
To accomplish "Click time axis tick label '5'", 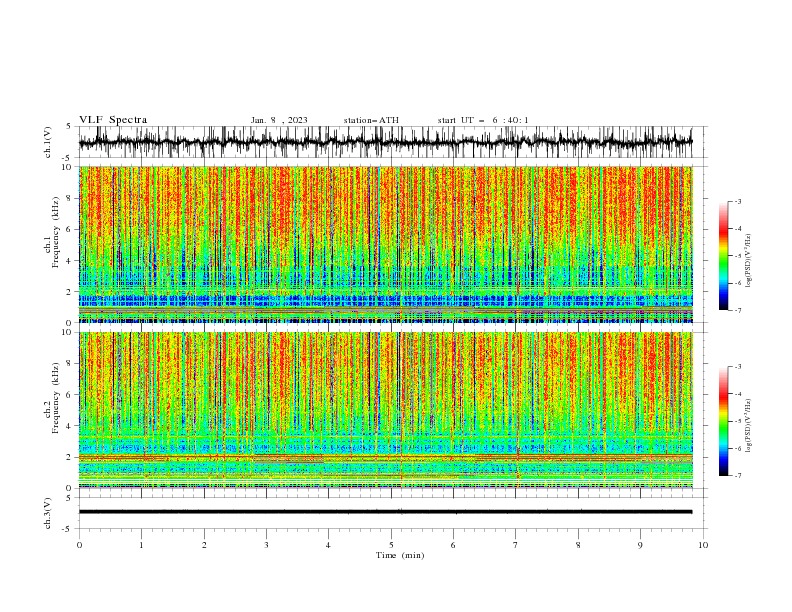I will pos(391,545).
